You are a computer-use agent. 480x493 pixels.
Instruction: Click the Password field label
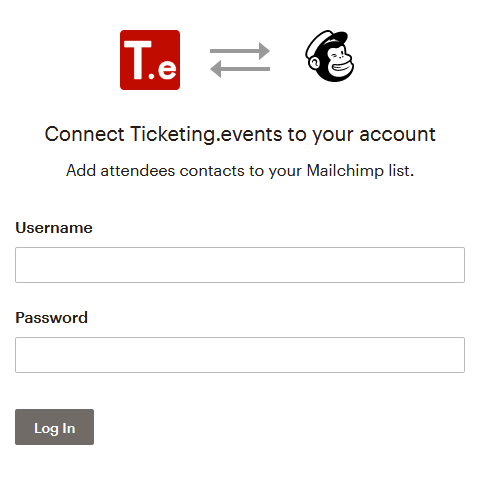click(x=52, y=318)
